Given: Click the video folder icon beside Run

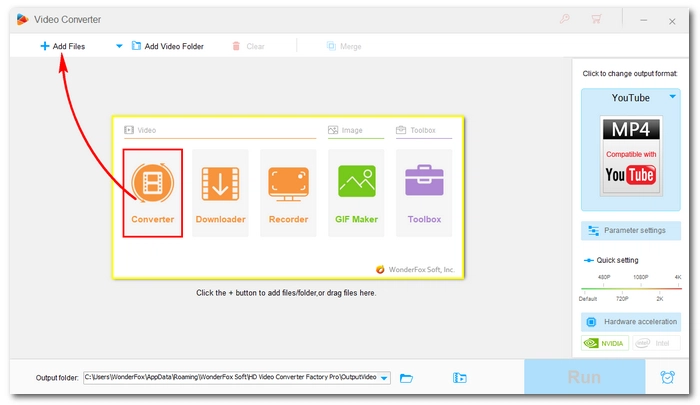Looking at the screenshot, I should click(x=459, y=378).
